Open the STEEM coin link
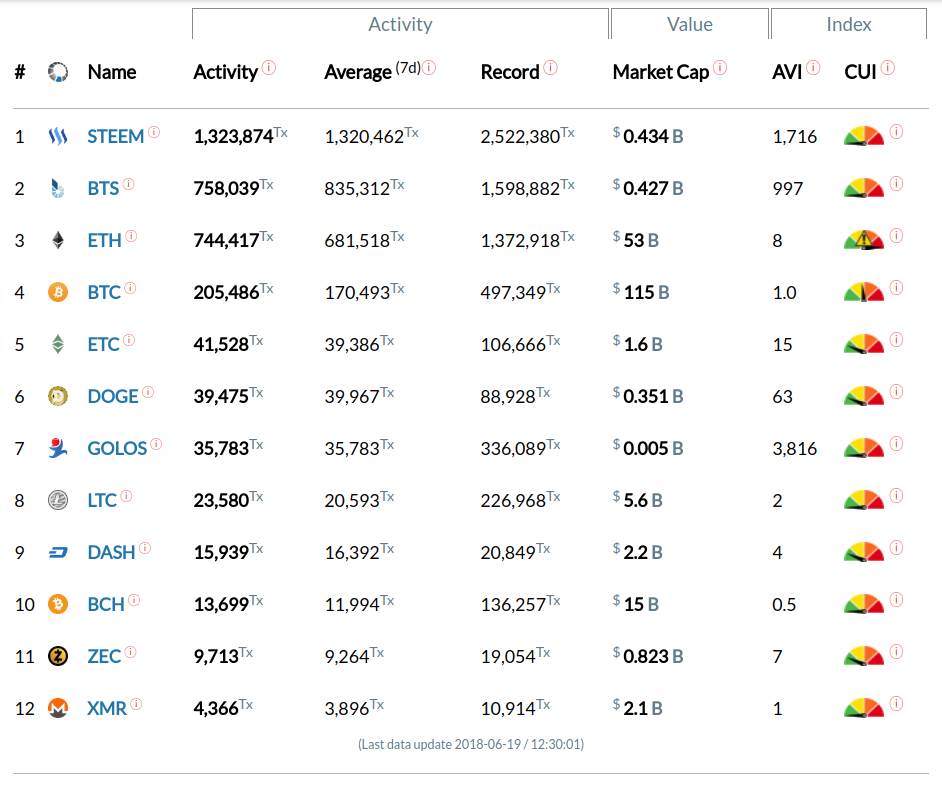 tap(115, 137)
